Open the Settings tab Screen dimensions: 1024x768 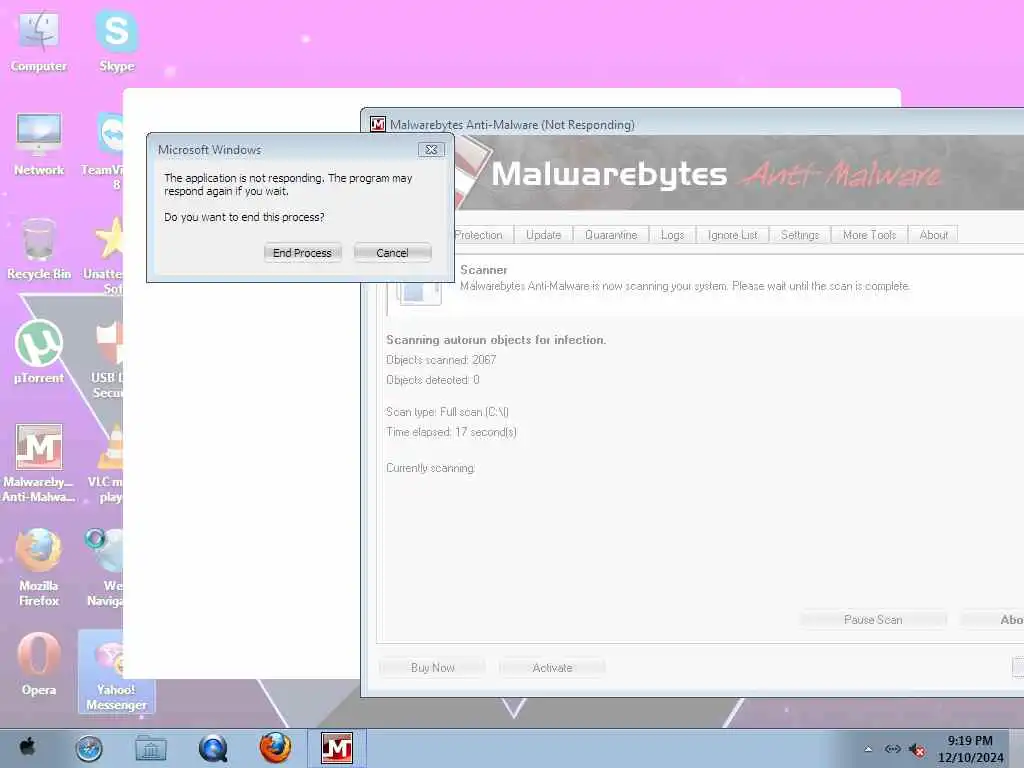799,234
